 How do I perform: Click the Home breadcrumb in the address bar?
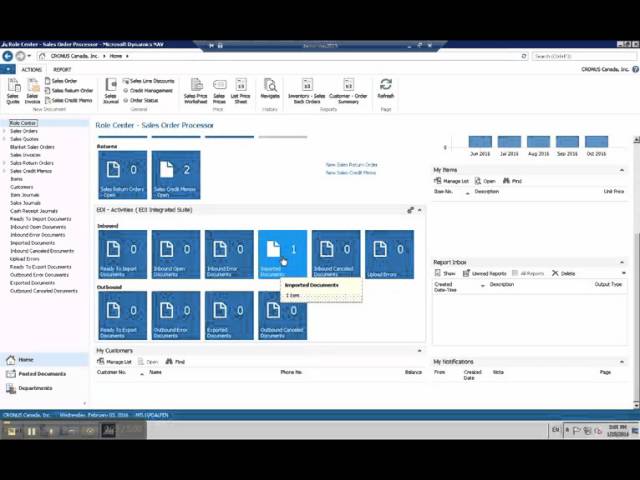[x=116, y=56]
